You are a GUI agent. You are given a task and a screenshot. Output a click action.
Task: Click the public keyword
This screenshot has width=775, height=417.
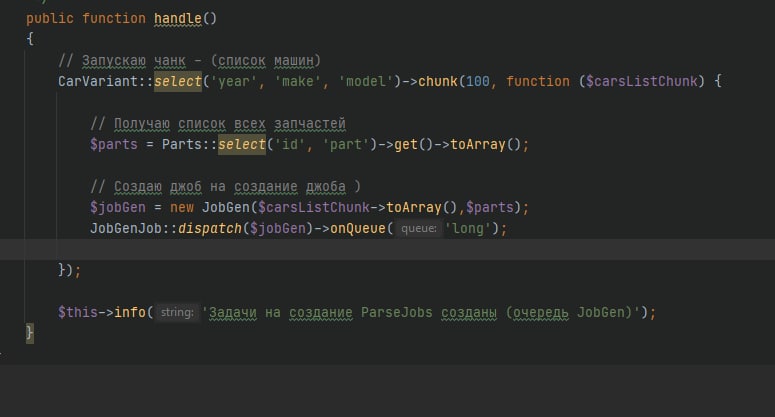(x=50, y=19)
